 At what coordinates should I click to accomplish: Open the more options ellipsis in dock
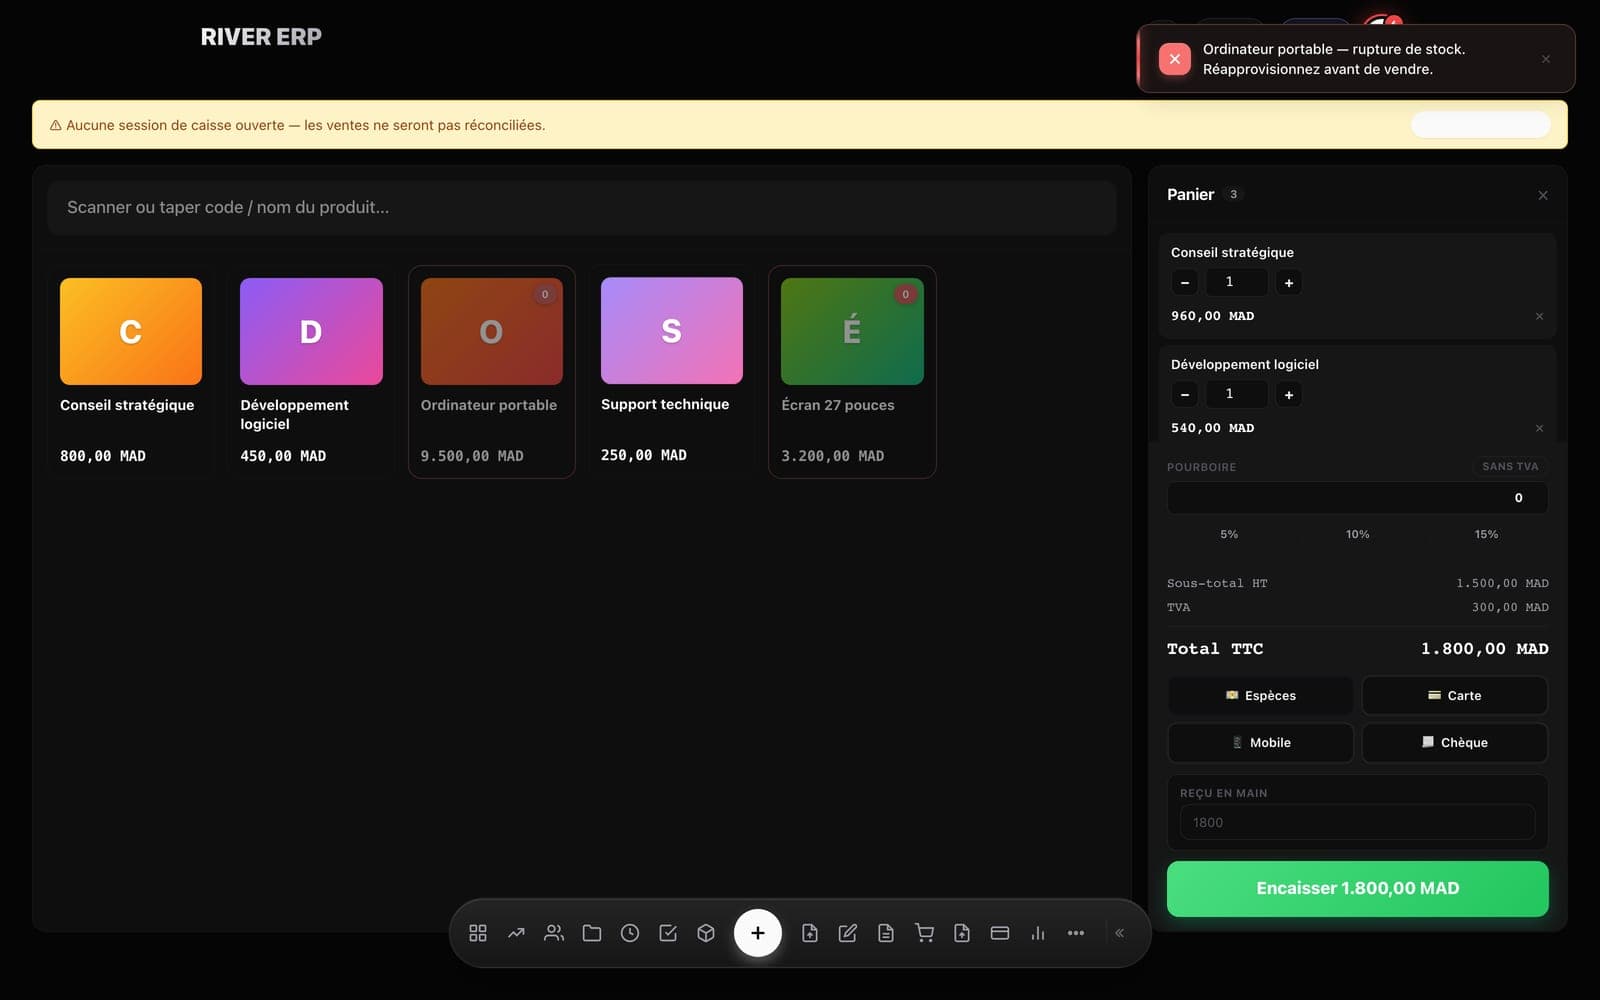tap(1076, 933)
